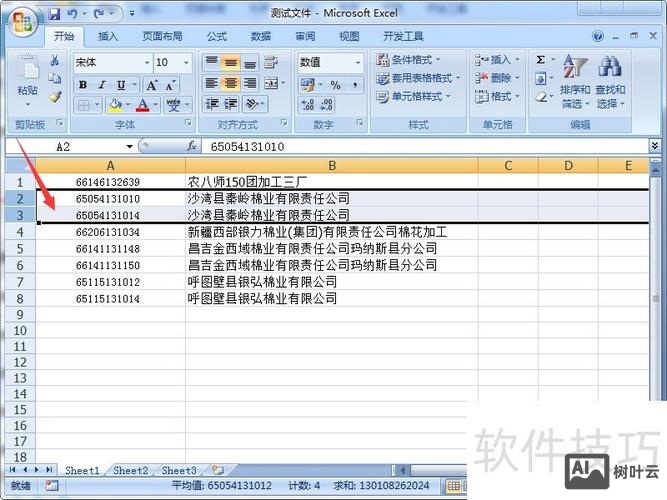Switch to the 插入 ribbon tab
The width and height of the screenshot is (667, 500).
click(108, 37)
